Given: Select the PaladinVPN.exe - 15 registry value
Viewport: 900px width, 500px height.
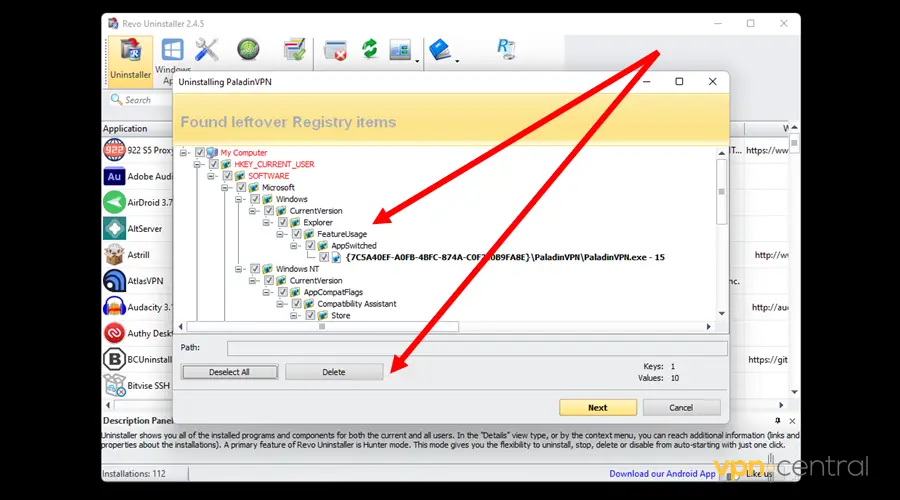Looking at the screenshot, I should (x=505, y=257).
